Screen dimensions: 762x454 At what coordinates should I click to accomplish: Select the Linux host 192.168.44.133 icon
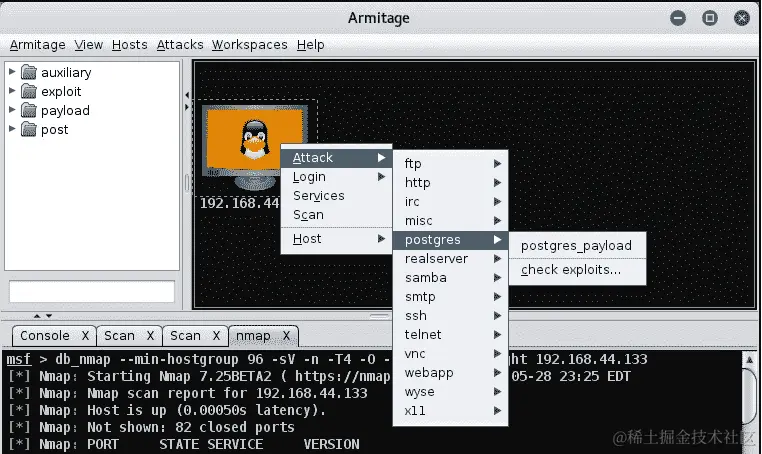click(x=254, y=148)
